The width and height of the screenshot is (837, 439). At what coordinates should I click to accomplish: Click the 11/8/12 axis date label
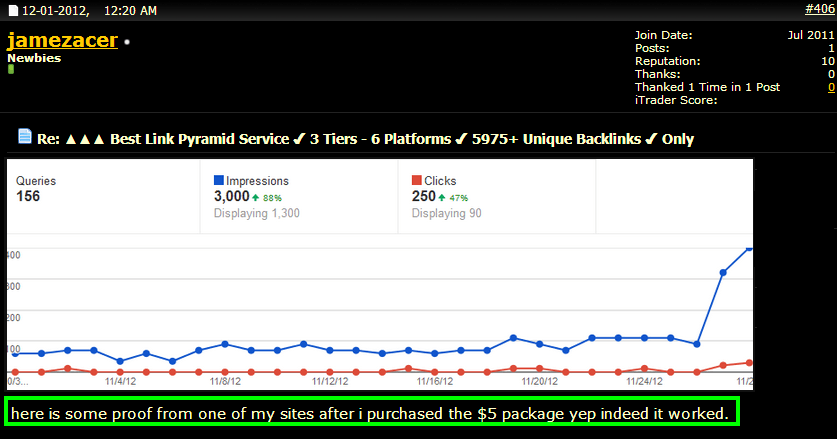pos(225,381)
